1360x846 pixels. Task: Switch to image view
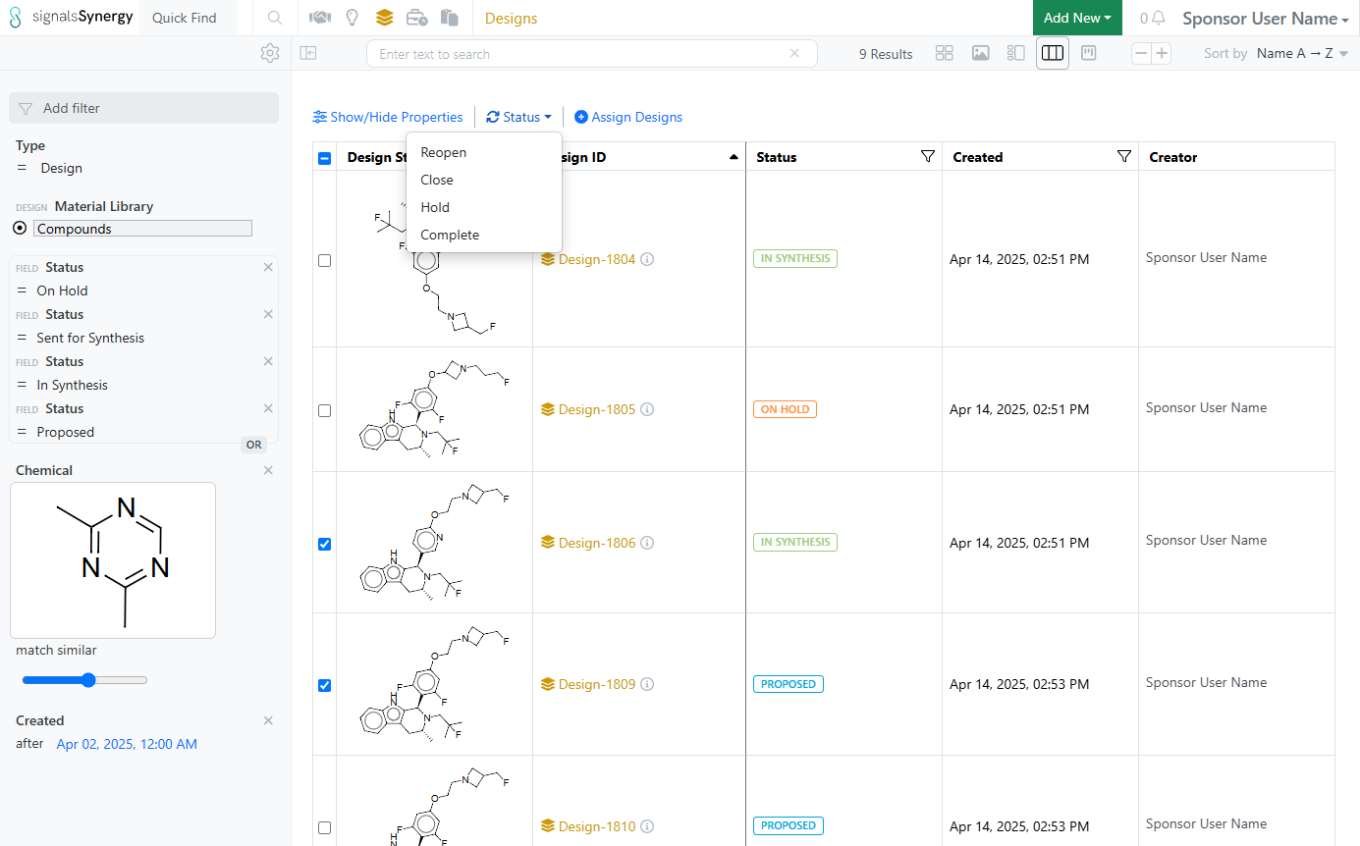coord(981,53)
